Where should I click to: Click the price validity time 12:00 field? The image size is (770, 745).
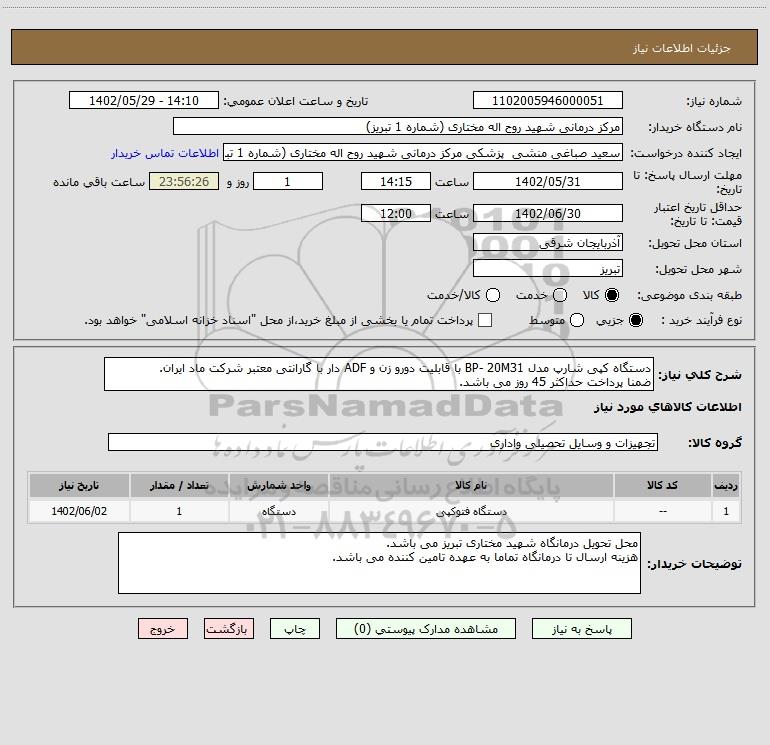(x=396, y=213)
